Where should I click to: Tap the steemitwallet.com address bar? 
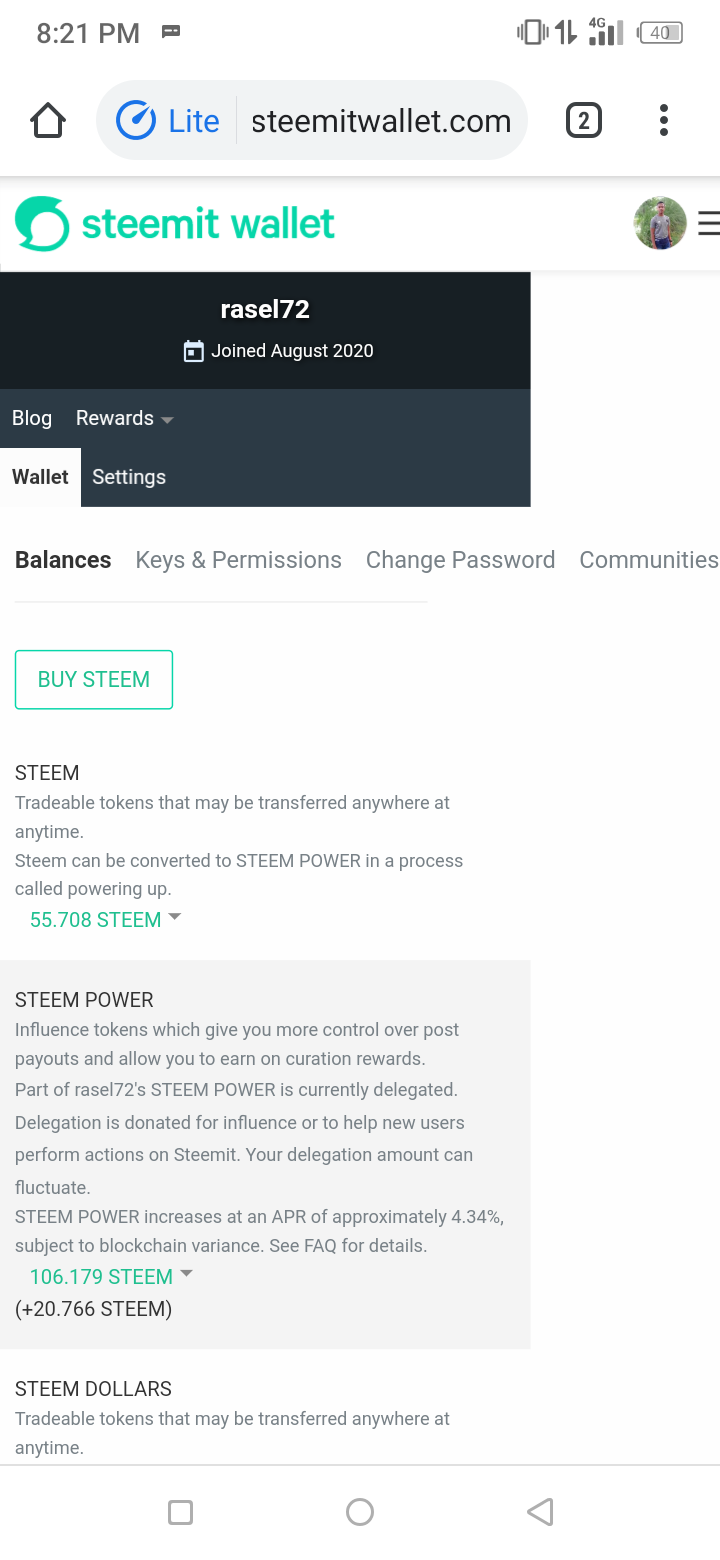[381, 121]
